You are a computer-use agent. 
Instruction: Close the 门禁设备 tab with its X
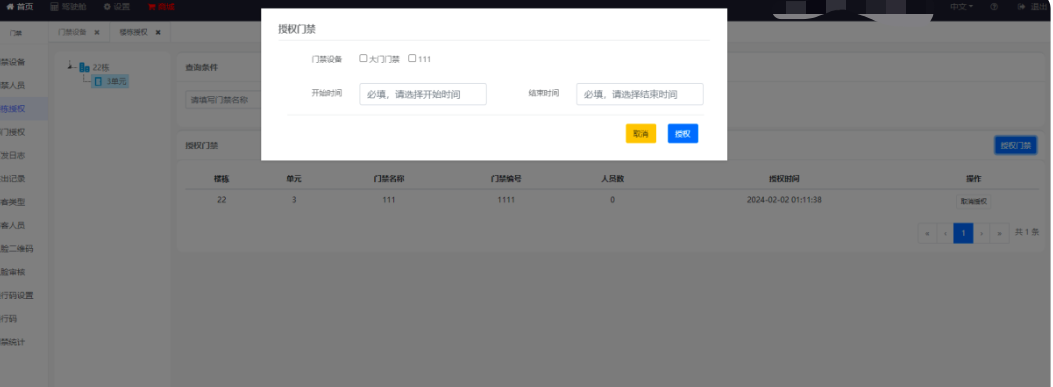[97, 32]
